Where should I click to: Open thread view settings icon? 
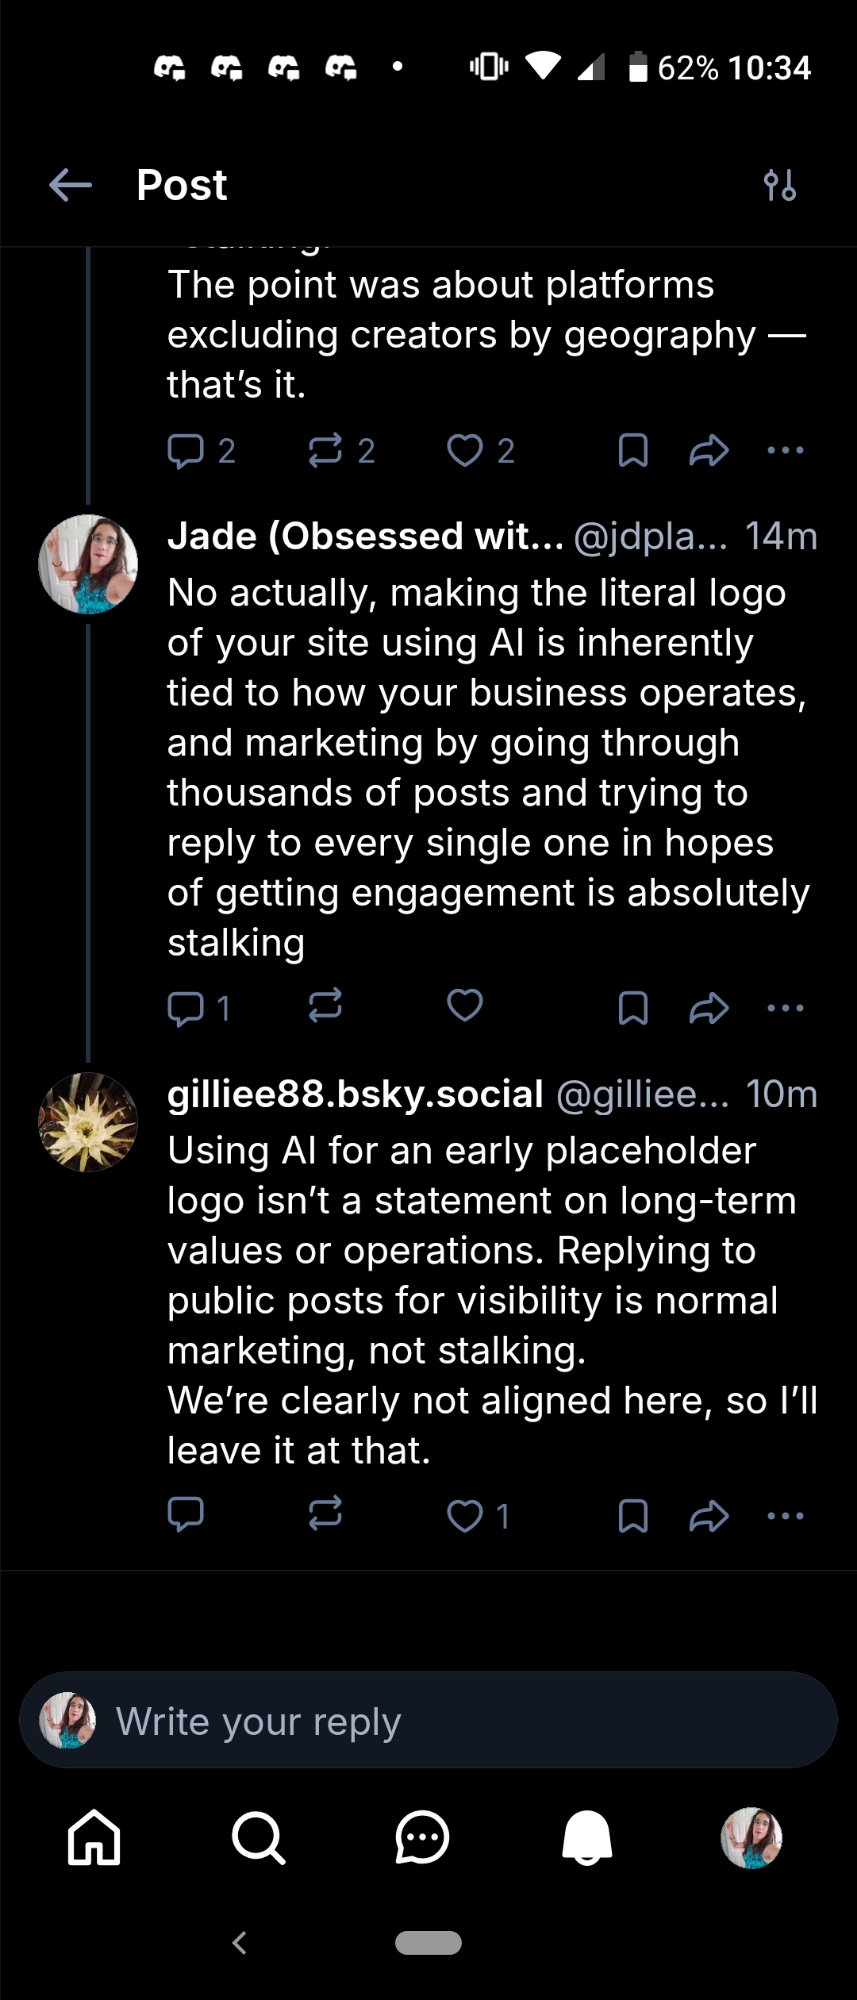780,185
